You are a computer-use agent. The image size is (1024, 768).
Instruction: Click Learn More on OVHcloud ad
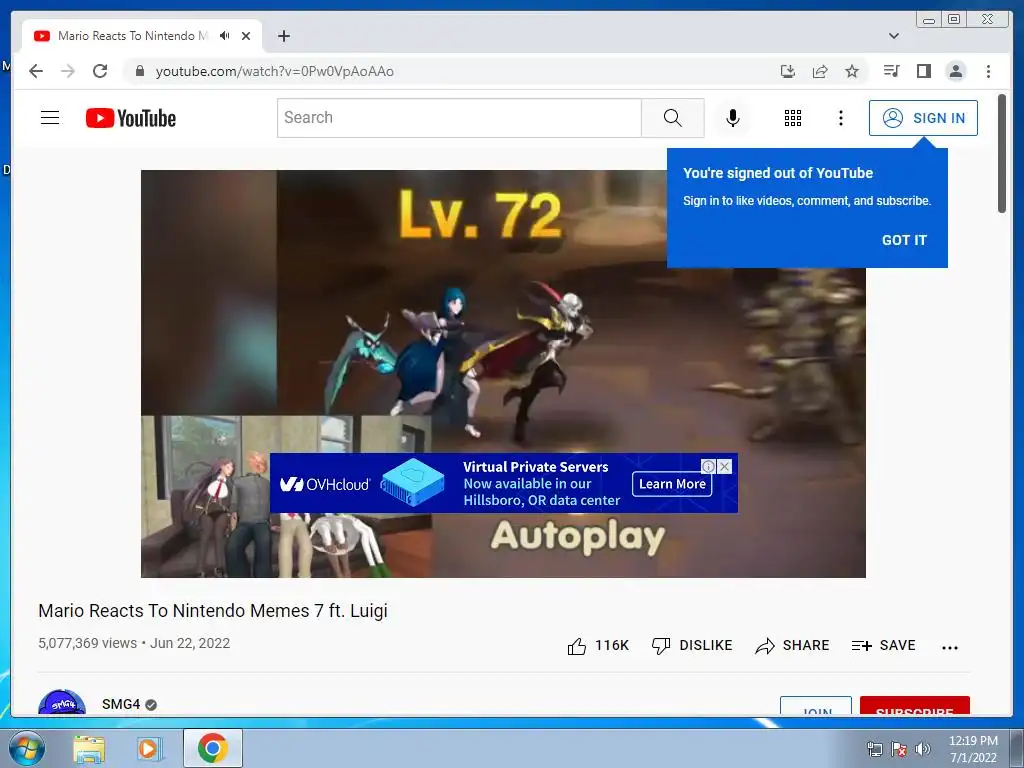(672, 484)
